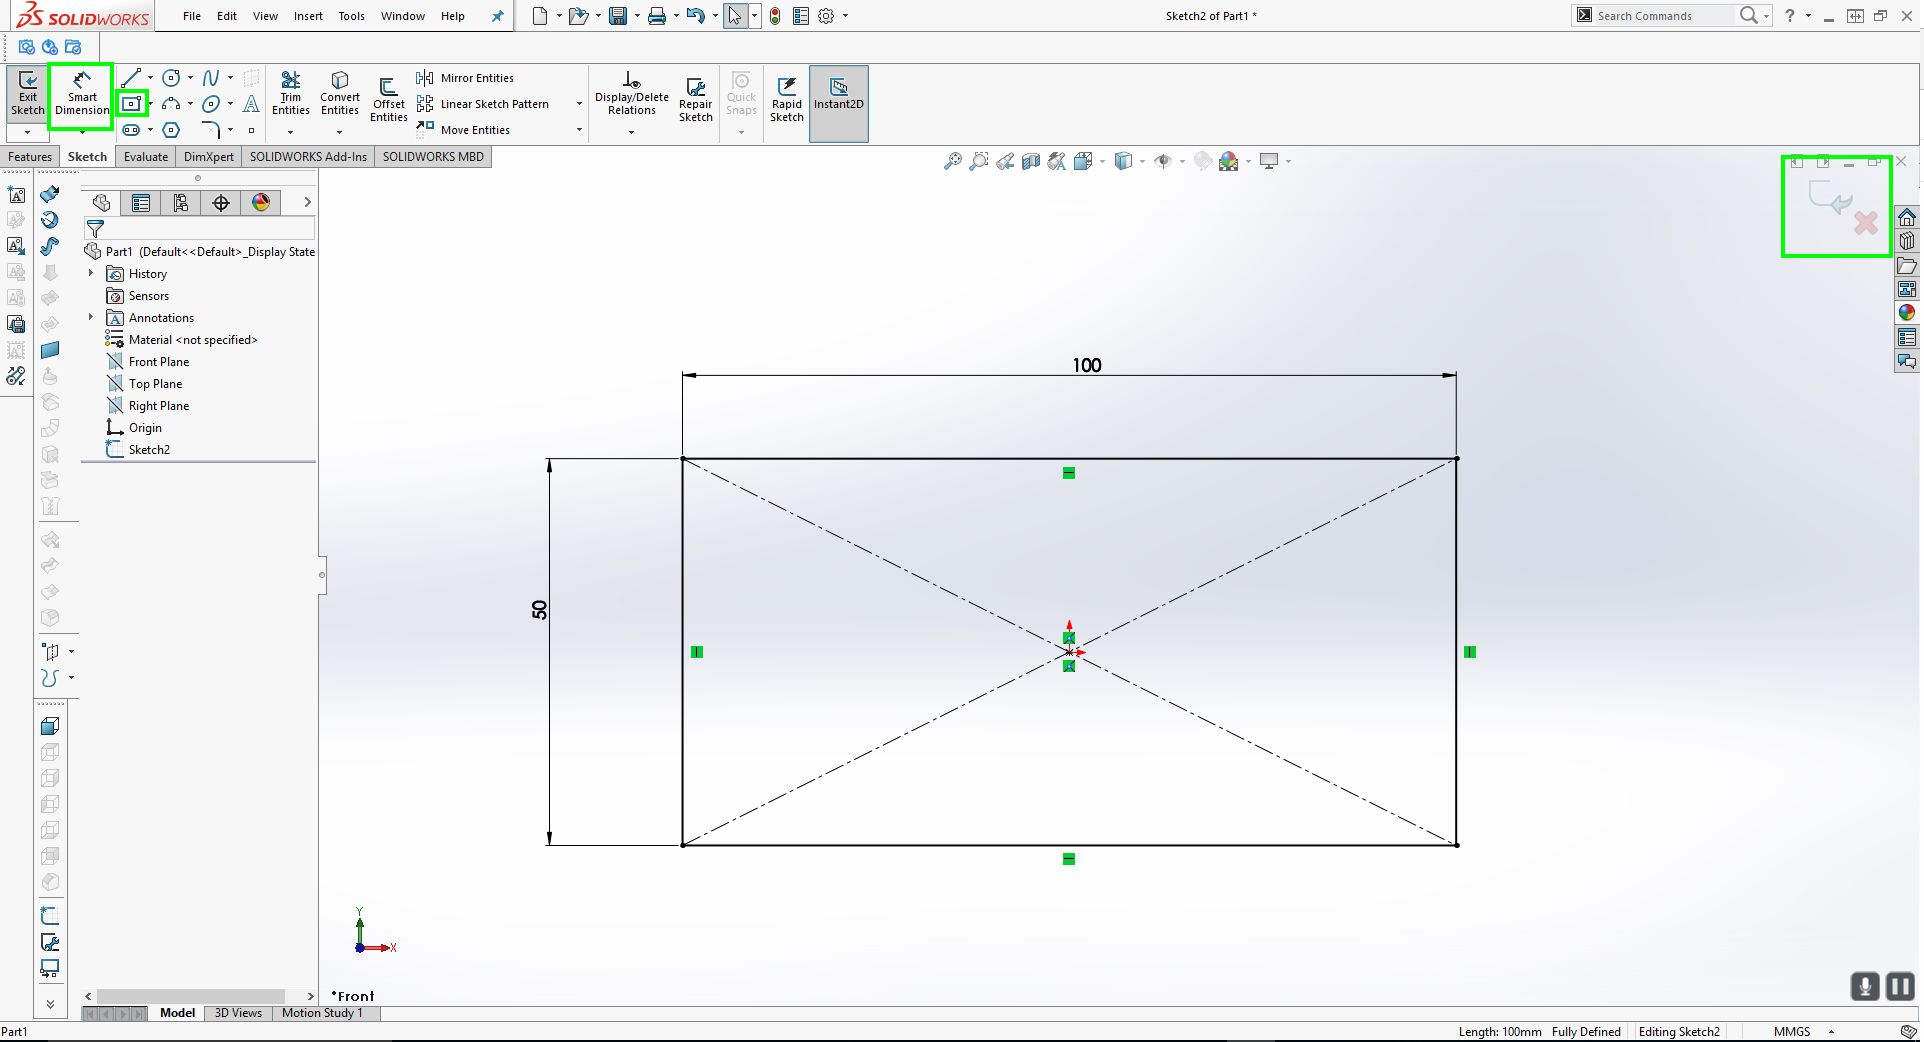Select Top Plane in the tree
Image resolution: width=1924 pixels, height=1042 pixels.
(x=145, y=384)
